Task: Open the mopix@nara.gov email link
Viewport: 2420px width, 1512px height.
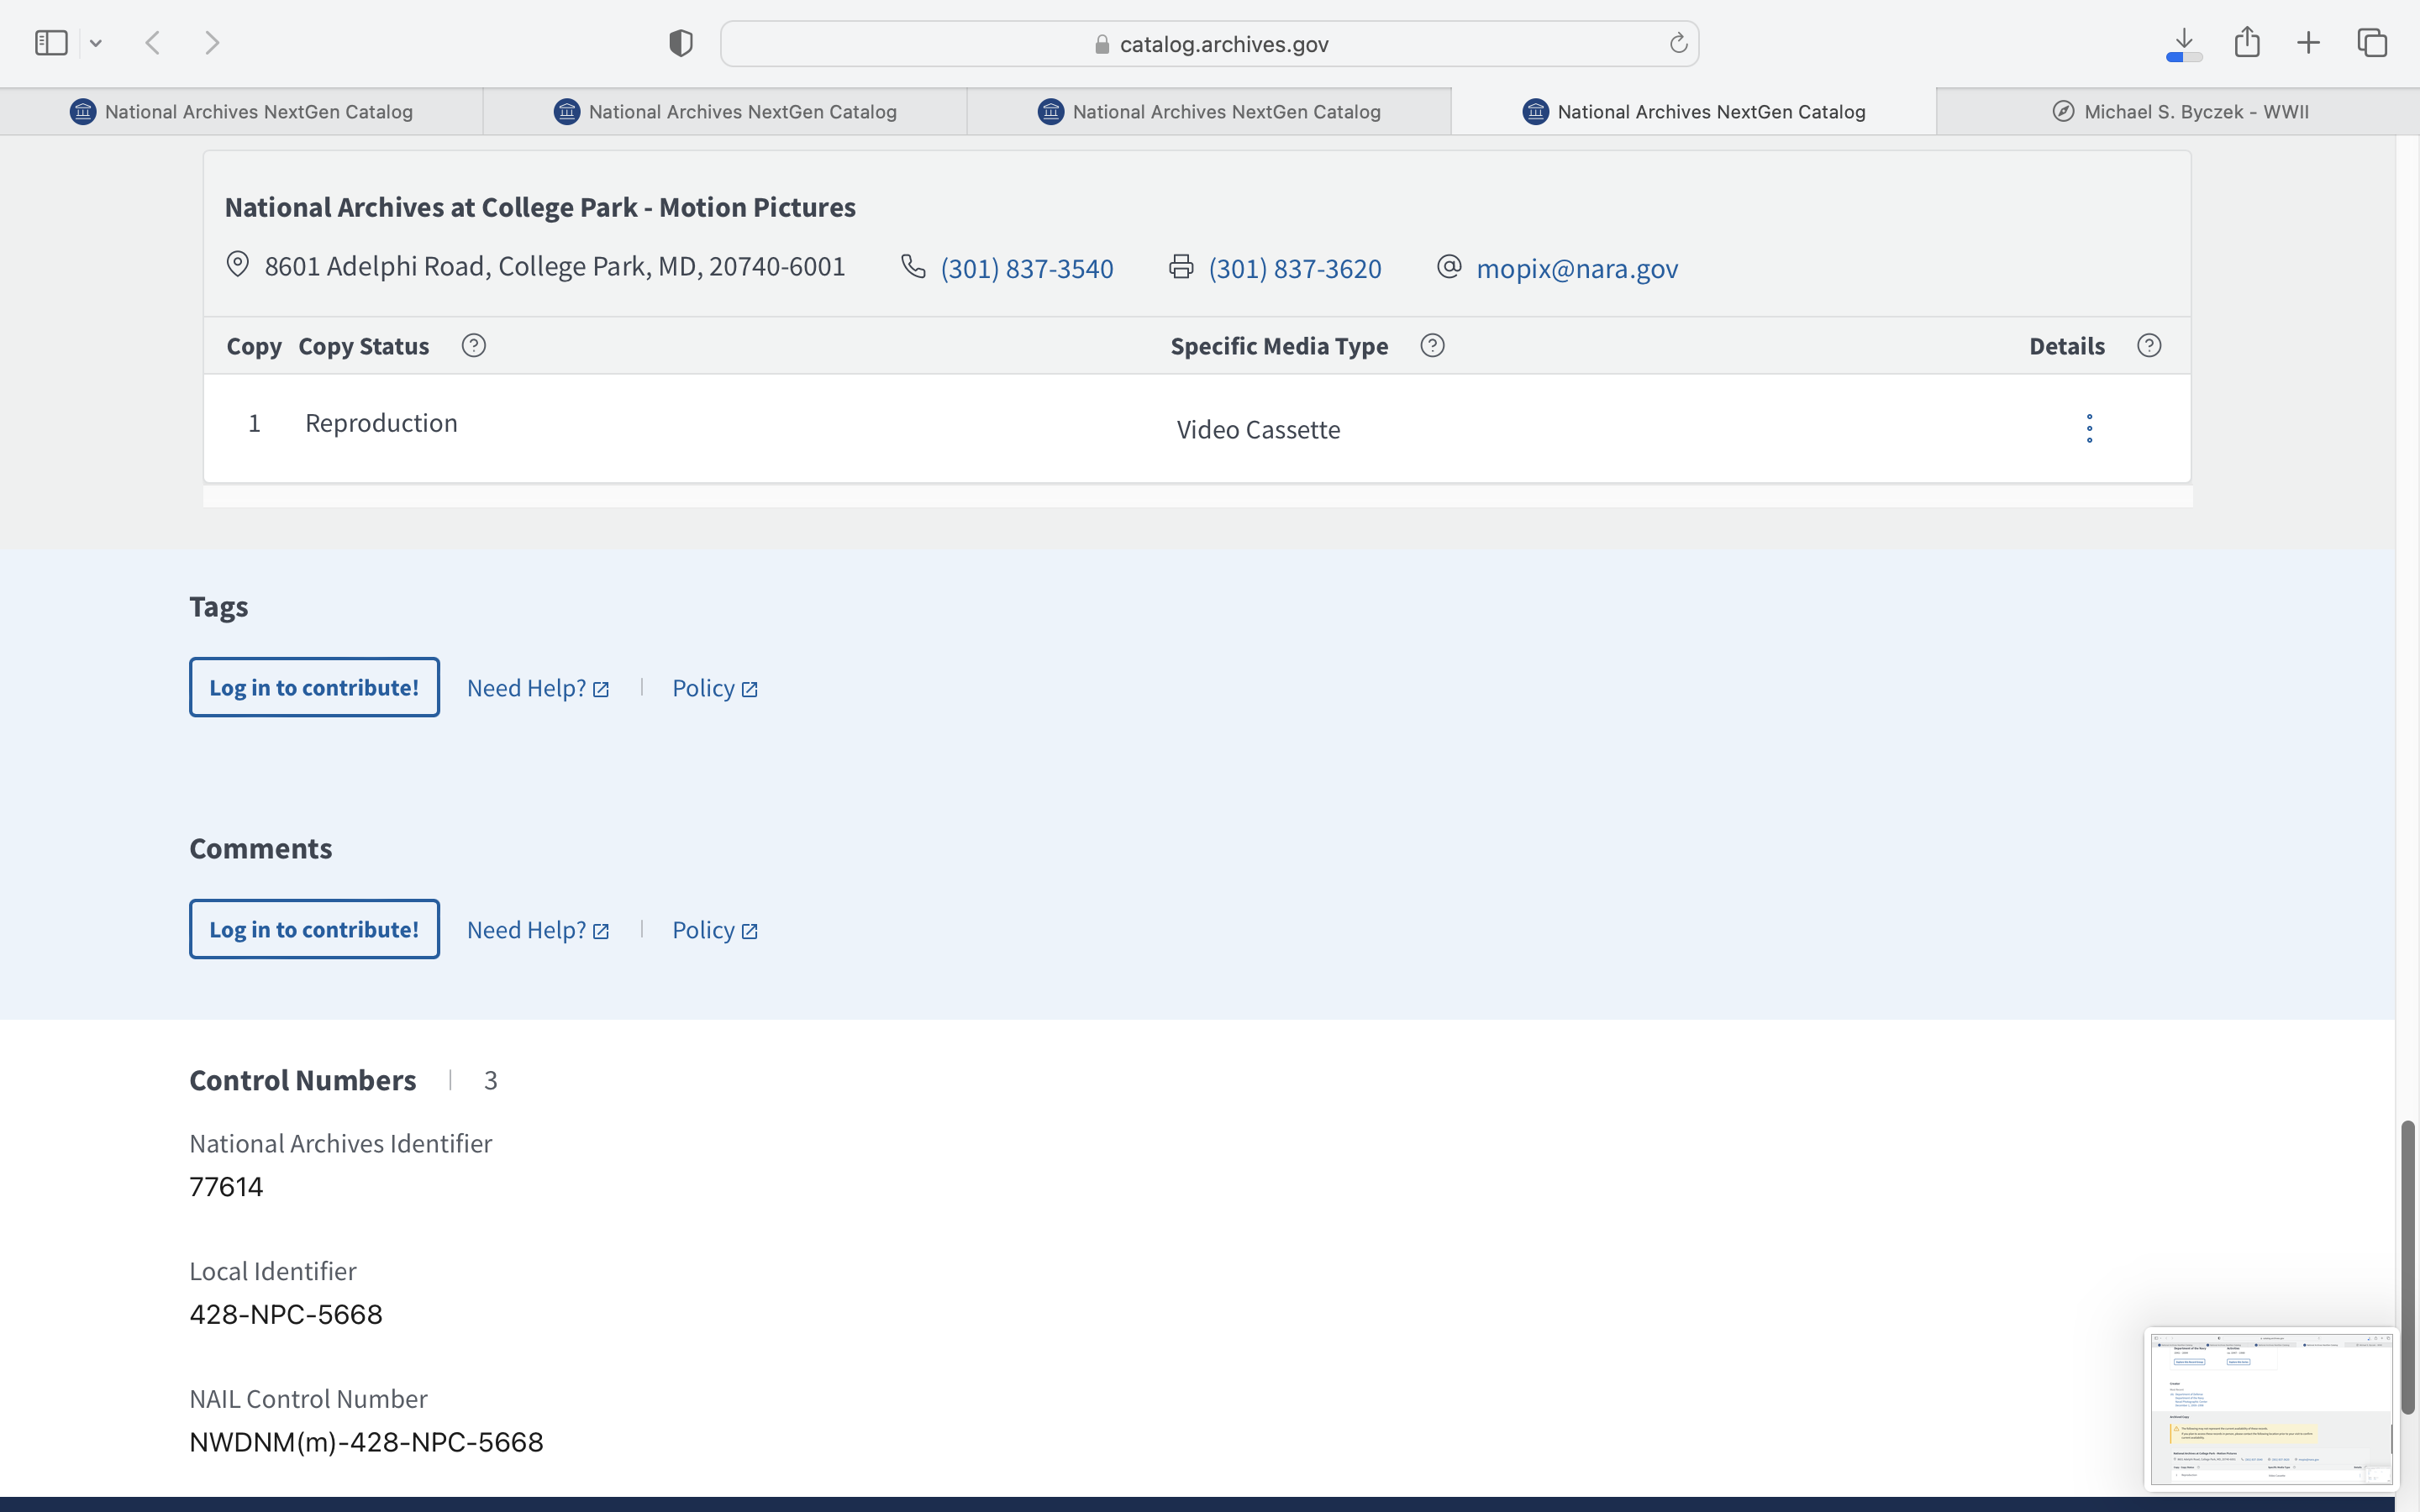Action: pos(1576,268)
